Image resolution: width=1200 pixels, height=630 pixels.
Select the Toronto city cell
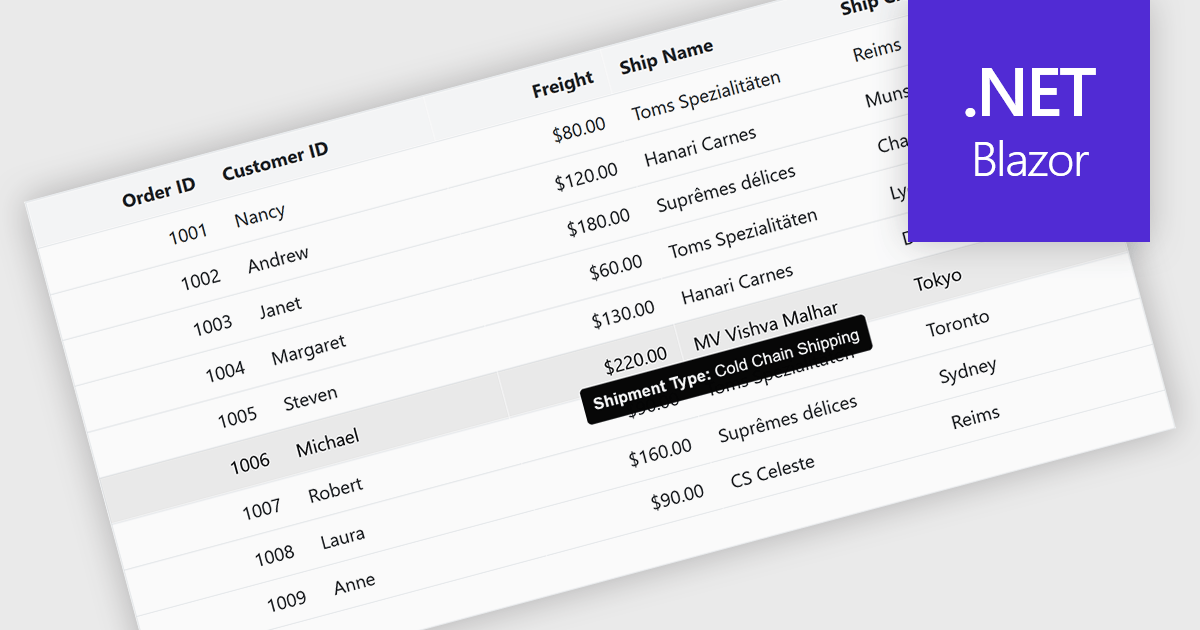click(x=957, y=324)
